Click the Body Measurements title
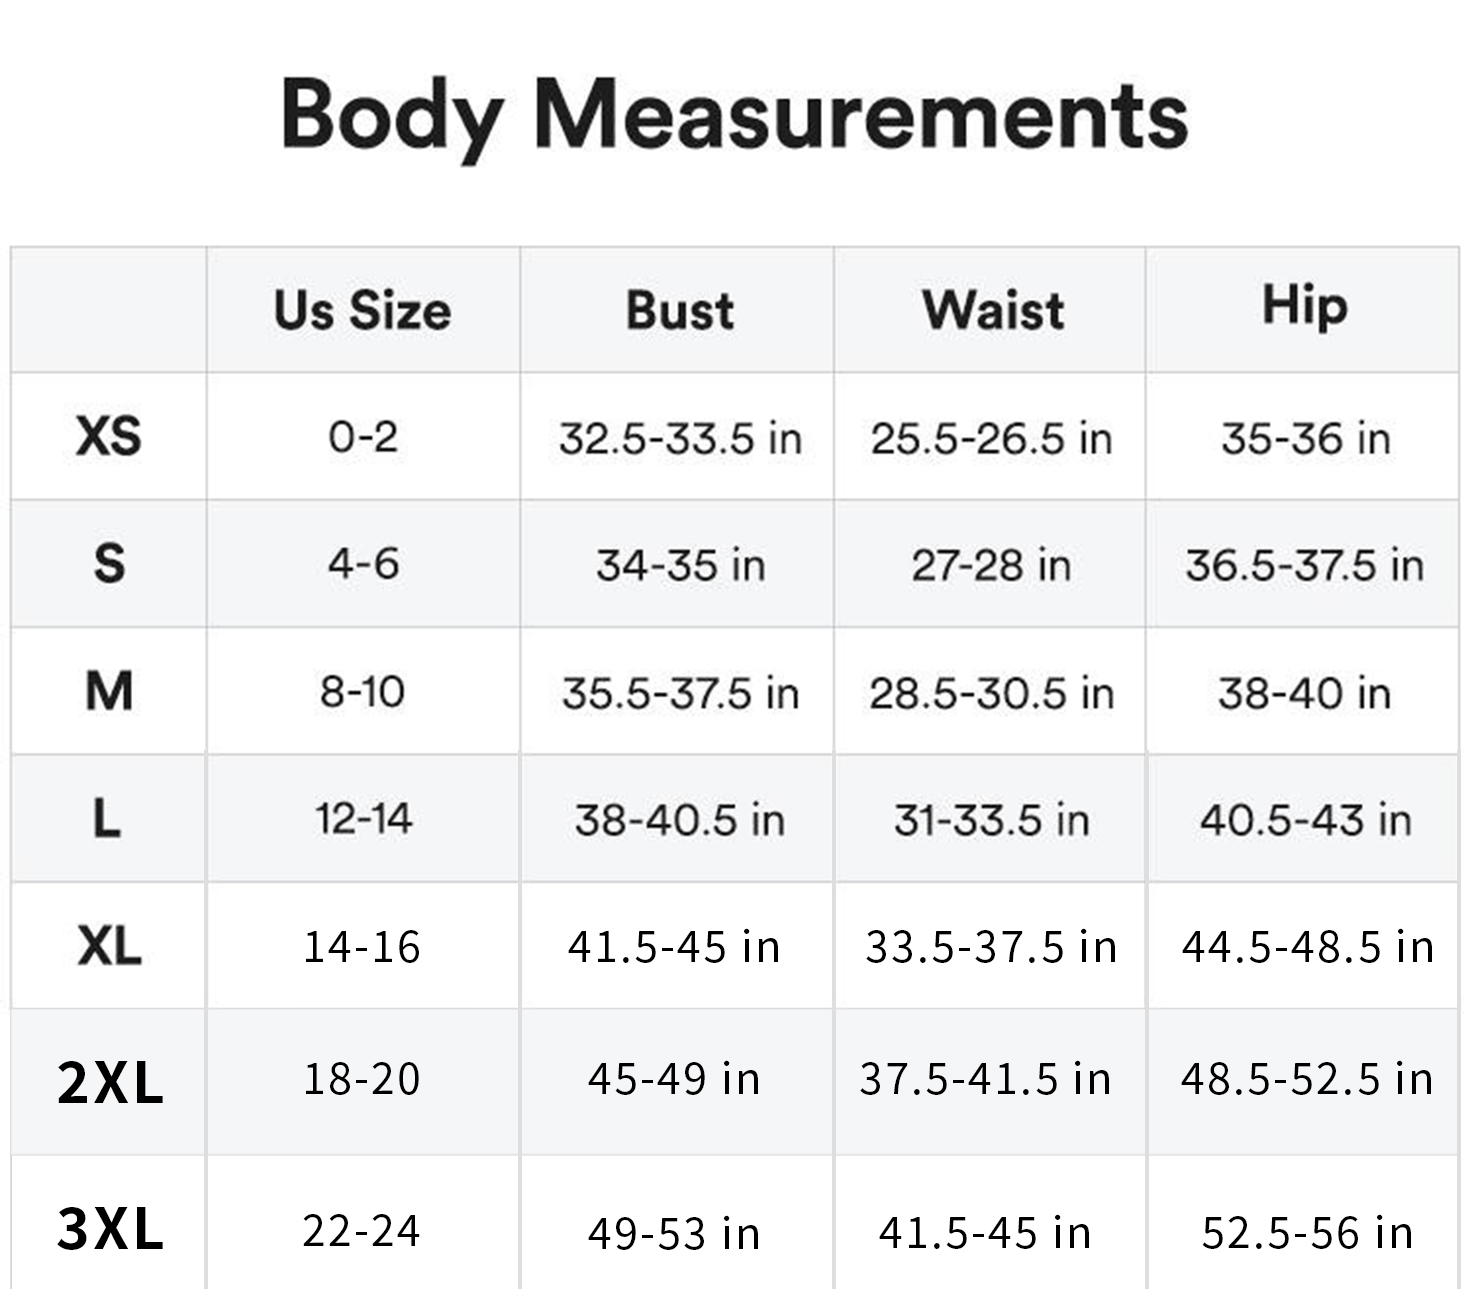This screenshot has width=1464, height=1289. coord(735,116)
